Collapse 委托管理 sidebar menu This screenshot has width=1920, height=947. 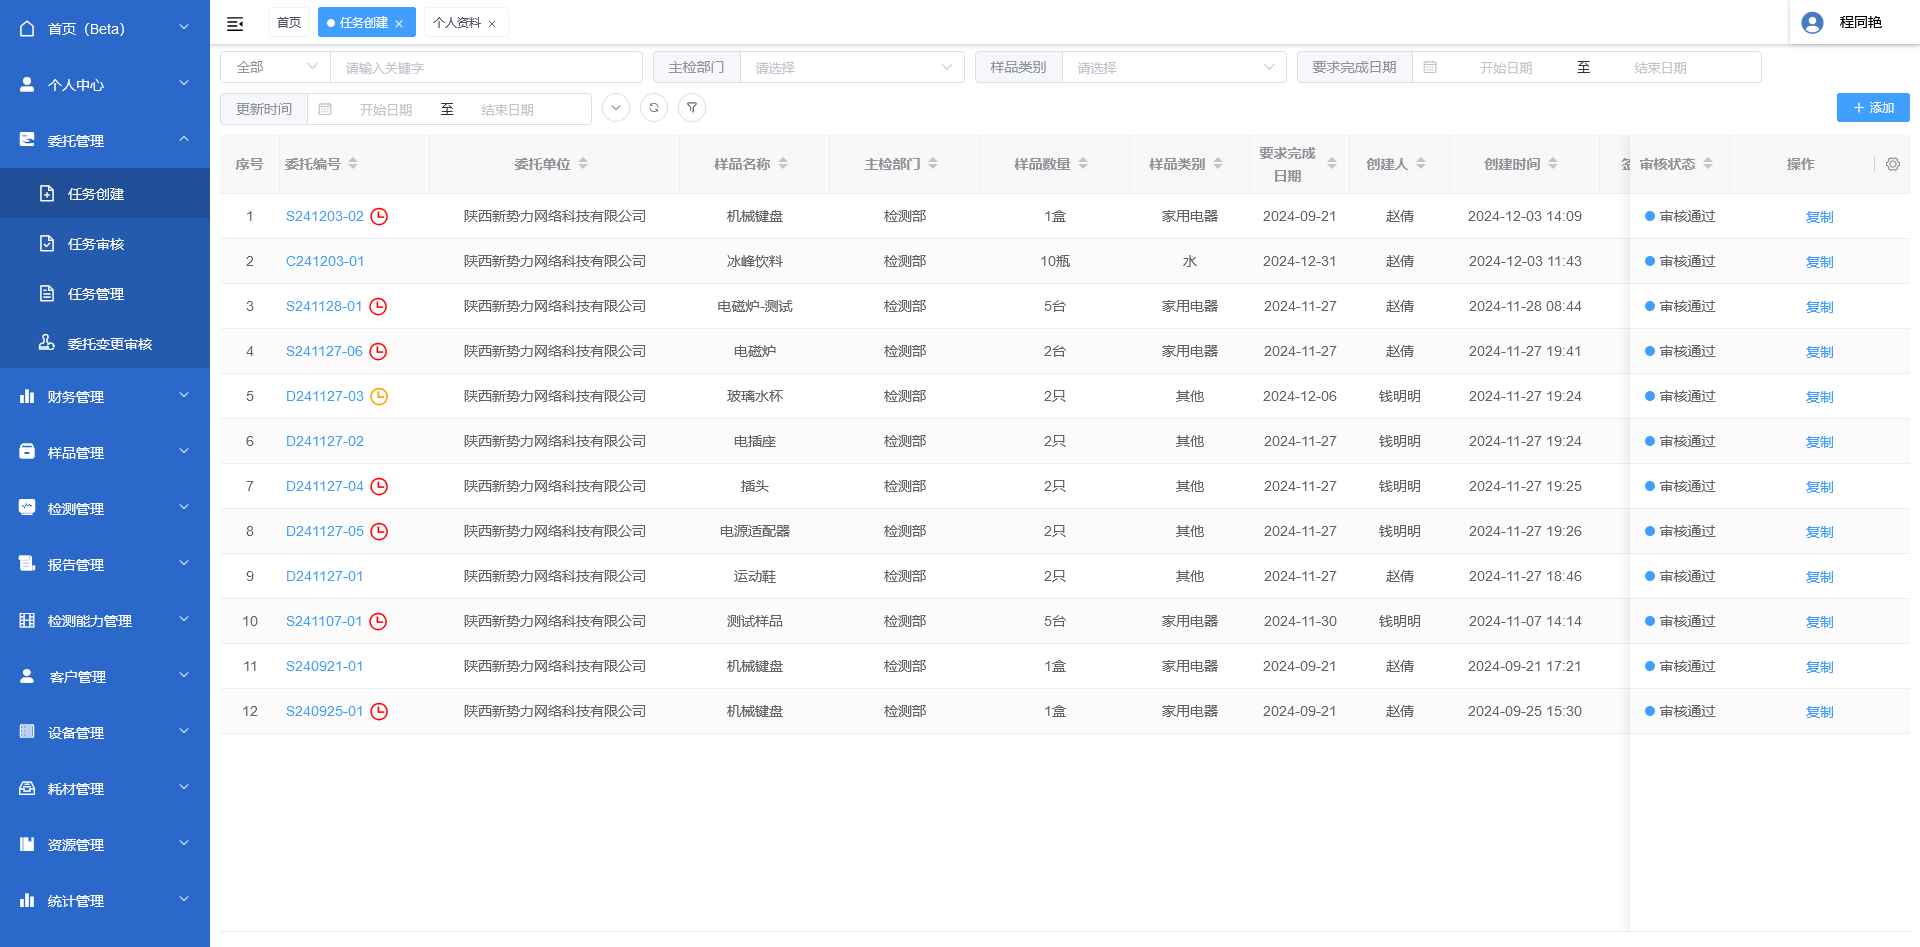(105, 140)
